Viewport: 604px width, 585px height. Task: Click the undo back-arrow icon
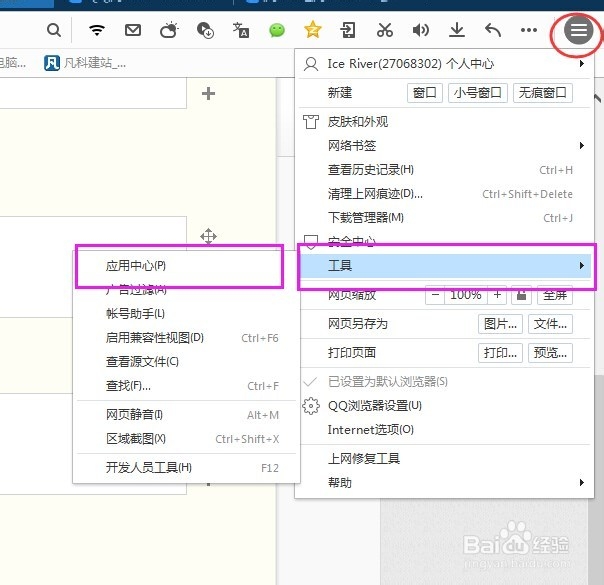tap(493, 30)
